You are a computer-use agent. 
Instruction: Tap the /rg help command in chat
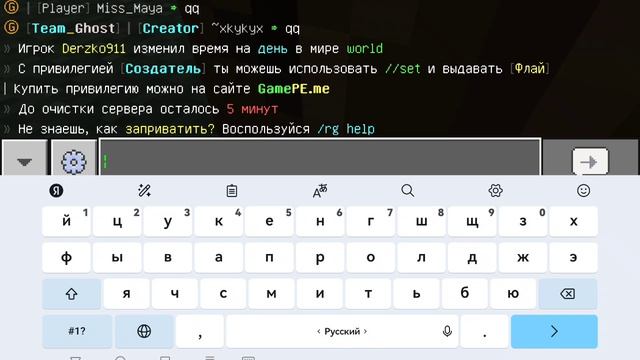pyautogui.click(x=346, y=129)
